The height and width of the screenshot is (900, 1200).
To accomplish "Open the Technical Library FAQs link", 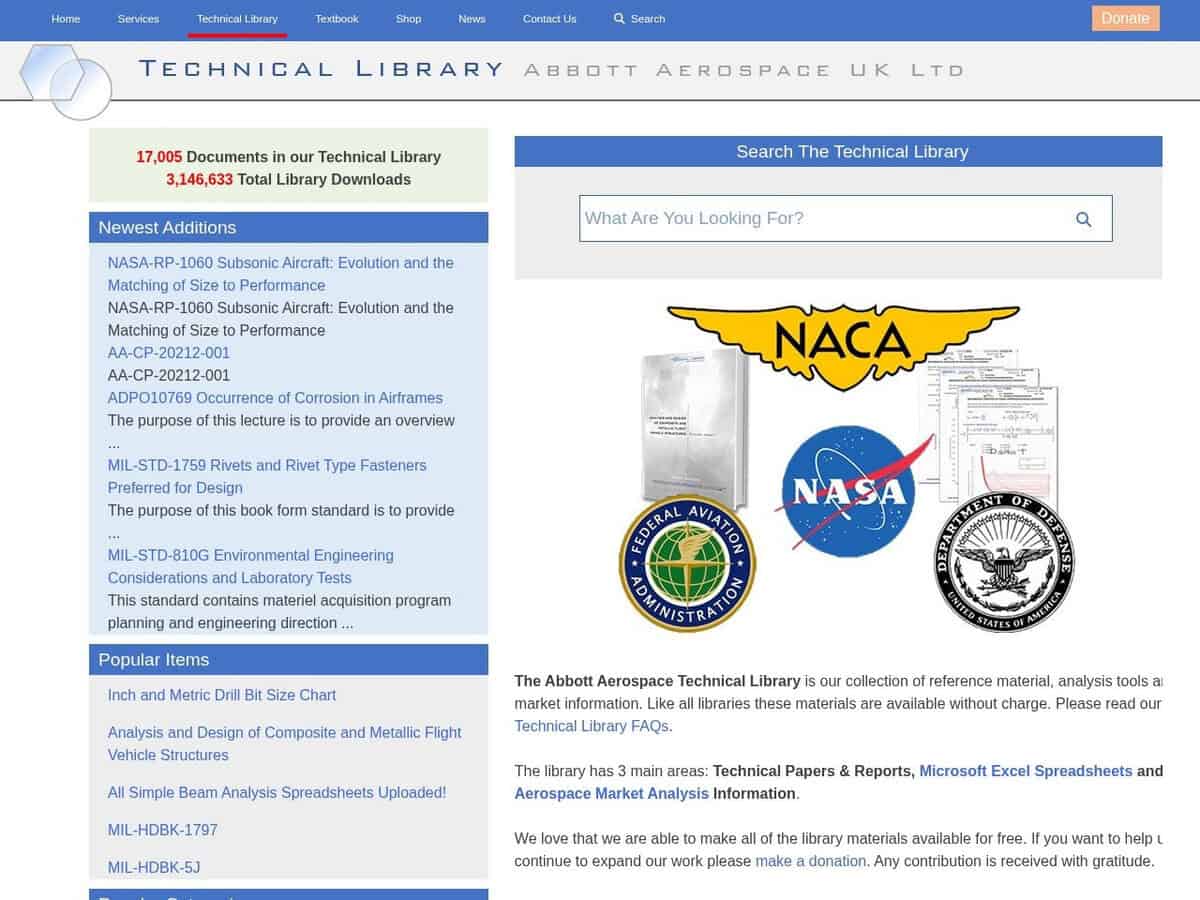I will (x=592, y=726).
